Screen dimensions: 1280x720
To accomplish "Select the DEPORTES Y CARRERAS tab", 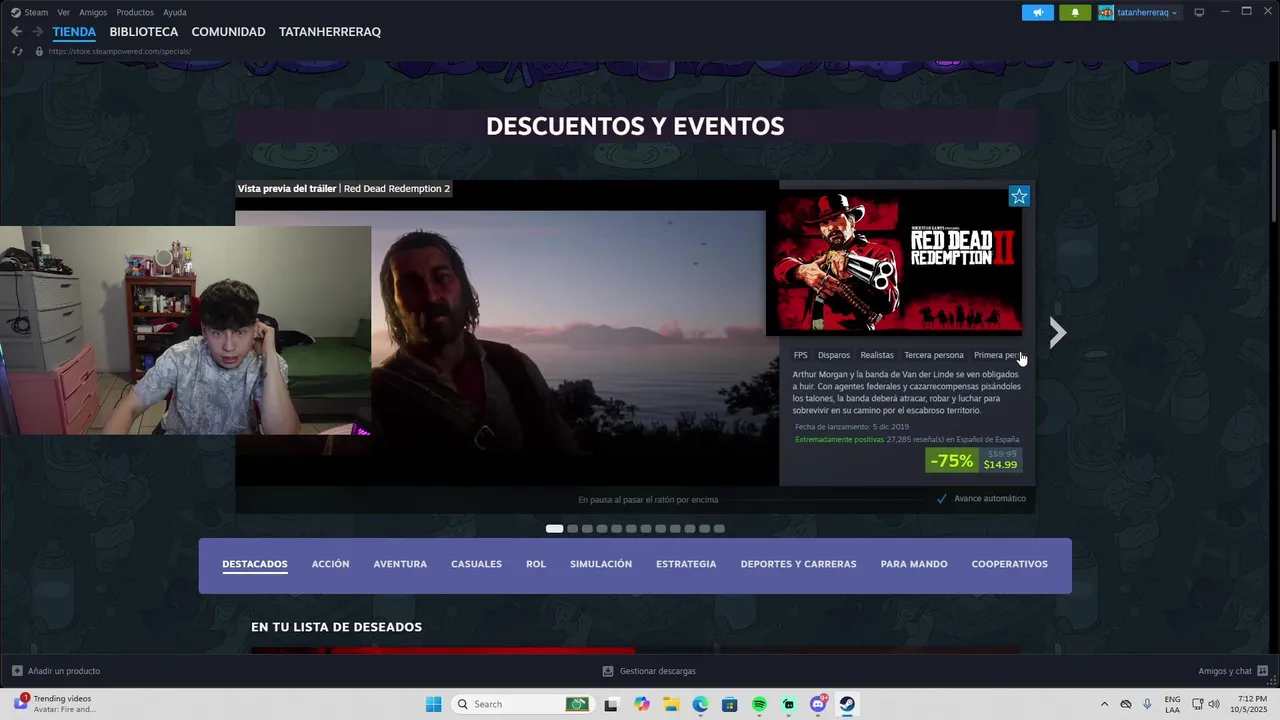I will tap(798, 564).
